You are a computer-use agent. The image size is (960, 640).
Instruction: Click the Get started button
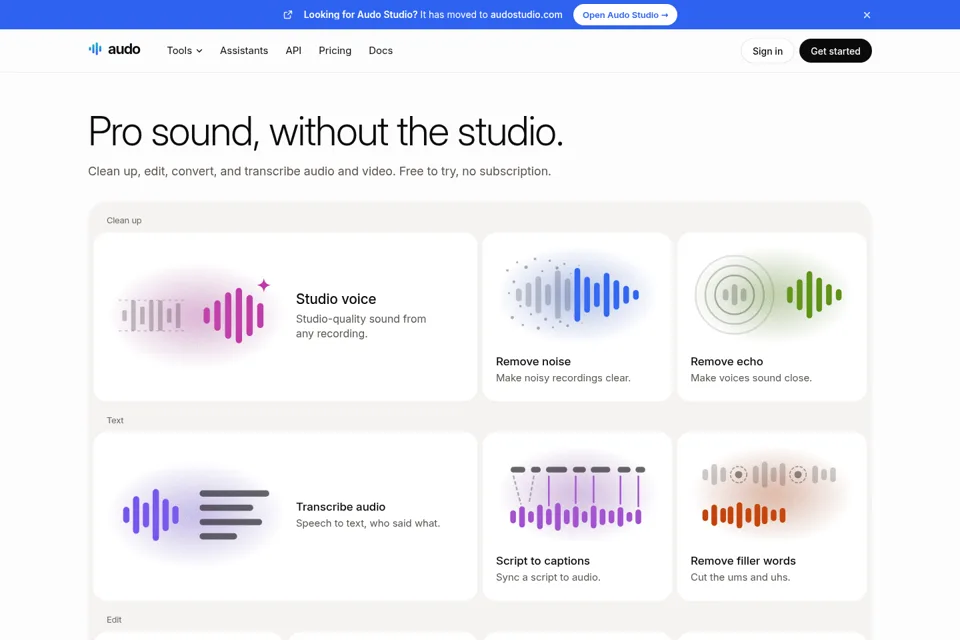click(x=835, y=51)
